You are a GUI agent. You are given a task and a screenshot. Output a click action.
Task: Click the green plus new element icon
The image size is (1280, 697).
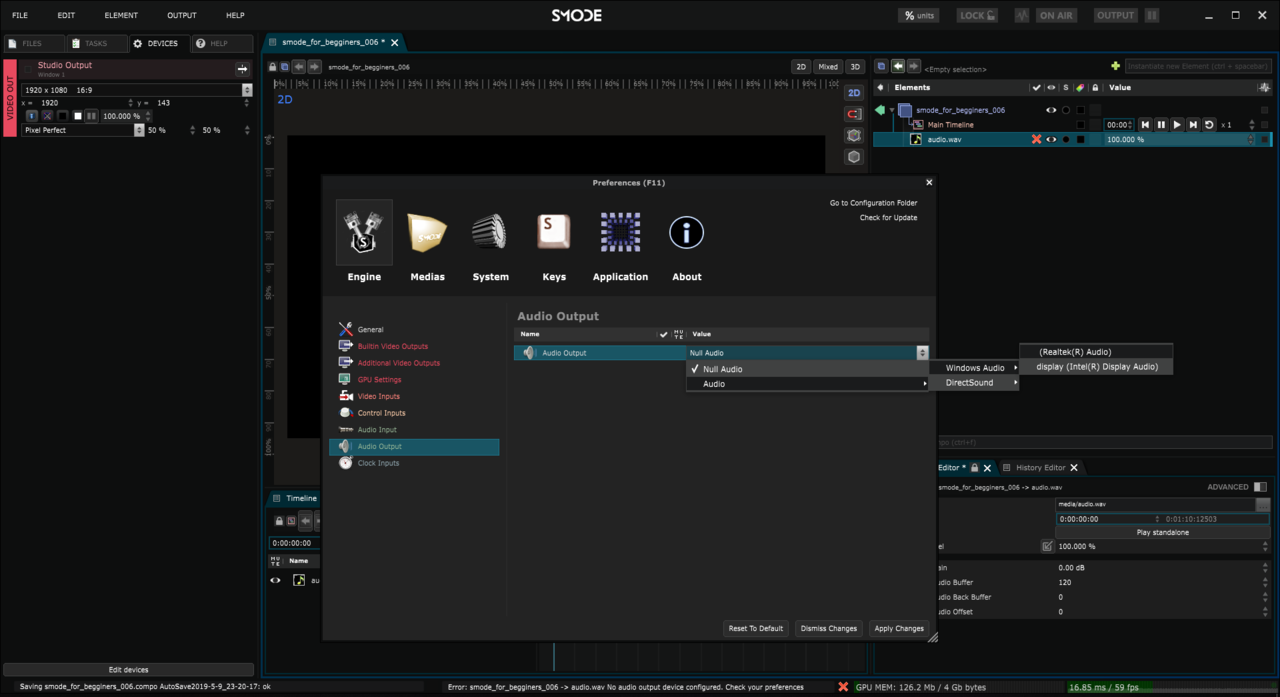pos(1114,66)
